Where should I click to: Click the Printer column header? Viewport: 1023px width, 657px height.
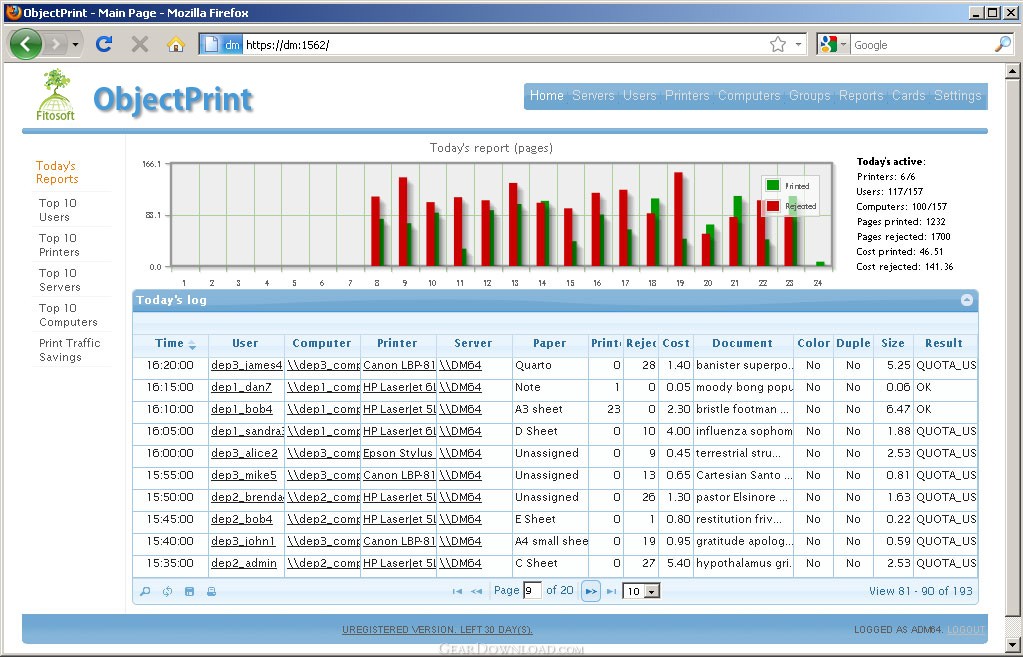coord(397,344)
